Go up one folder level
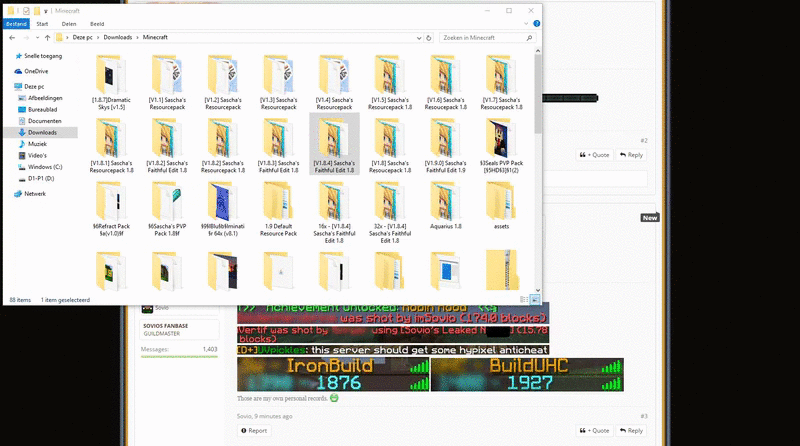Viewport: 800px width, 446px height. click(47, 38)
